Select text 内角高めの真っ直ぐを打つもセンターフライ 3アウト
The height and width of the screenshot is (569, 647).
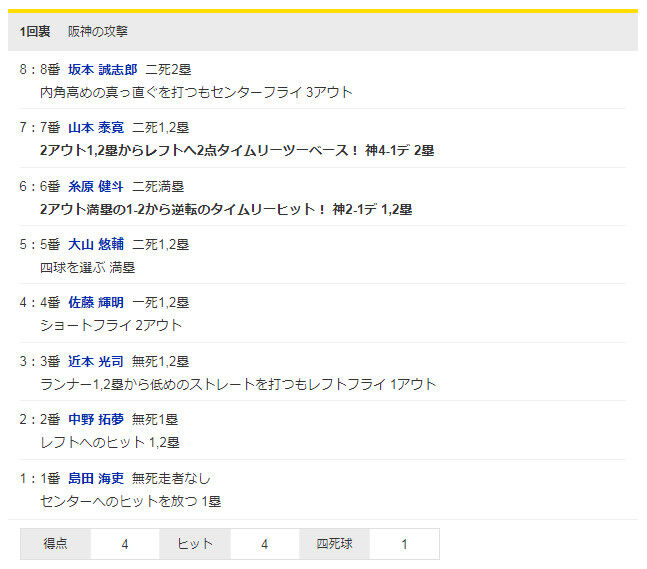point(196,92)
